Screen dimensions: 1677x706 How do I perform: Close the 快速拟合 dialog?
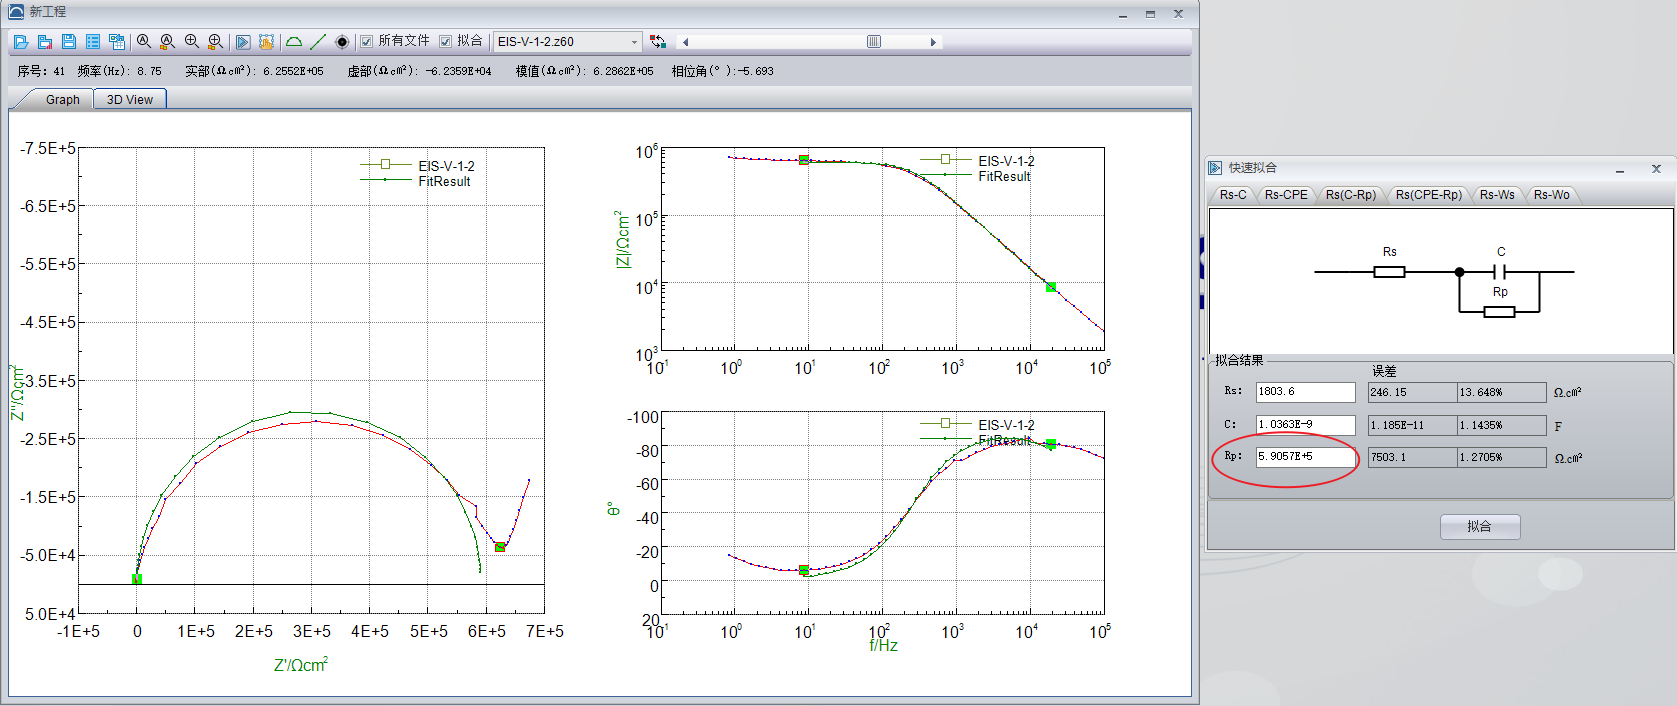(x=1656, y=169)
